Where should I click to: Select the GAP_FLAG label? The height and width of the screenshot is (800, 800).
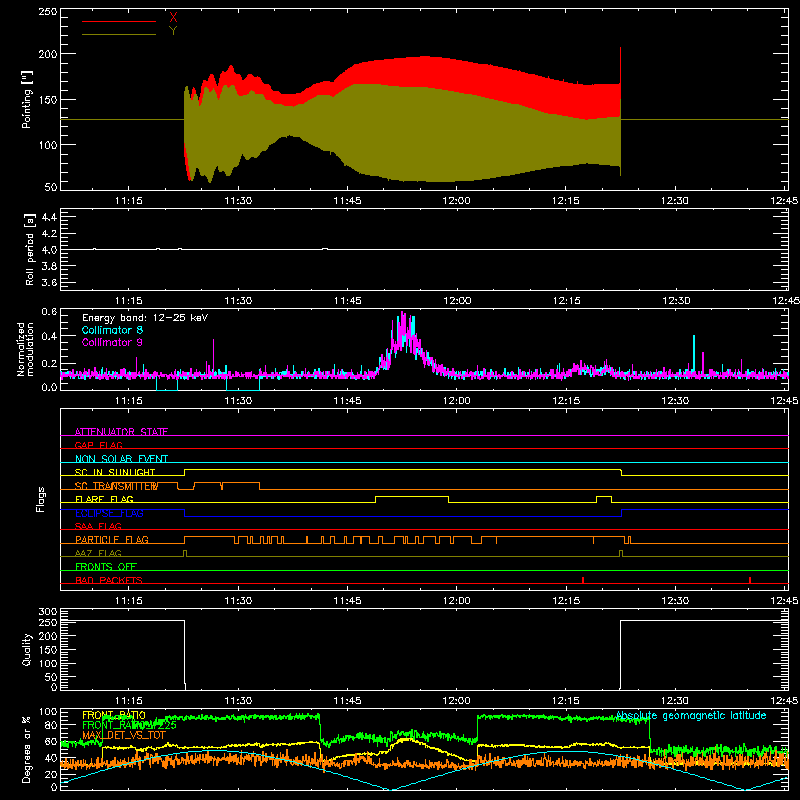tap(98, 445)
